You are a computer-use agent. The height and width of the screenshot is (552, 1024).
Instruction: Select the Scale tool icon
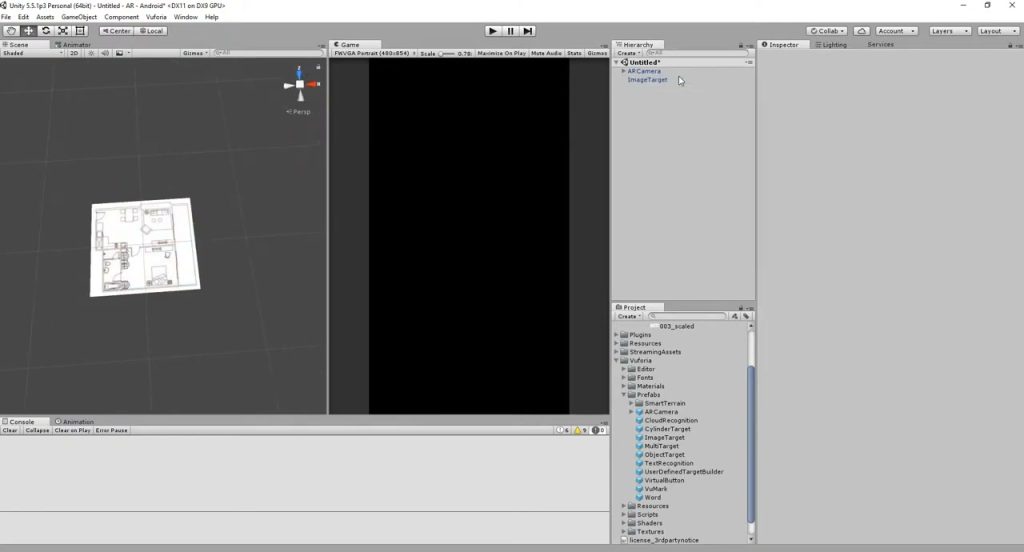click(63, 31)
